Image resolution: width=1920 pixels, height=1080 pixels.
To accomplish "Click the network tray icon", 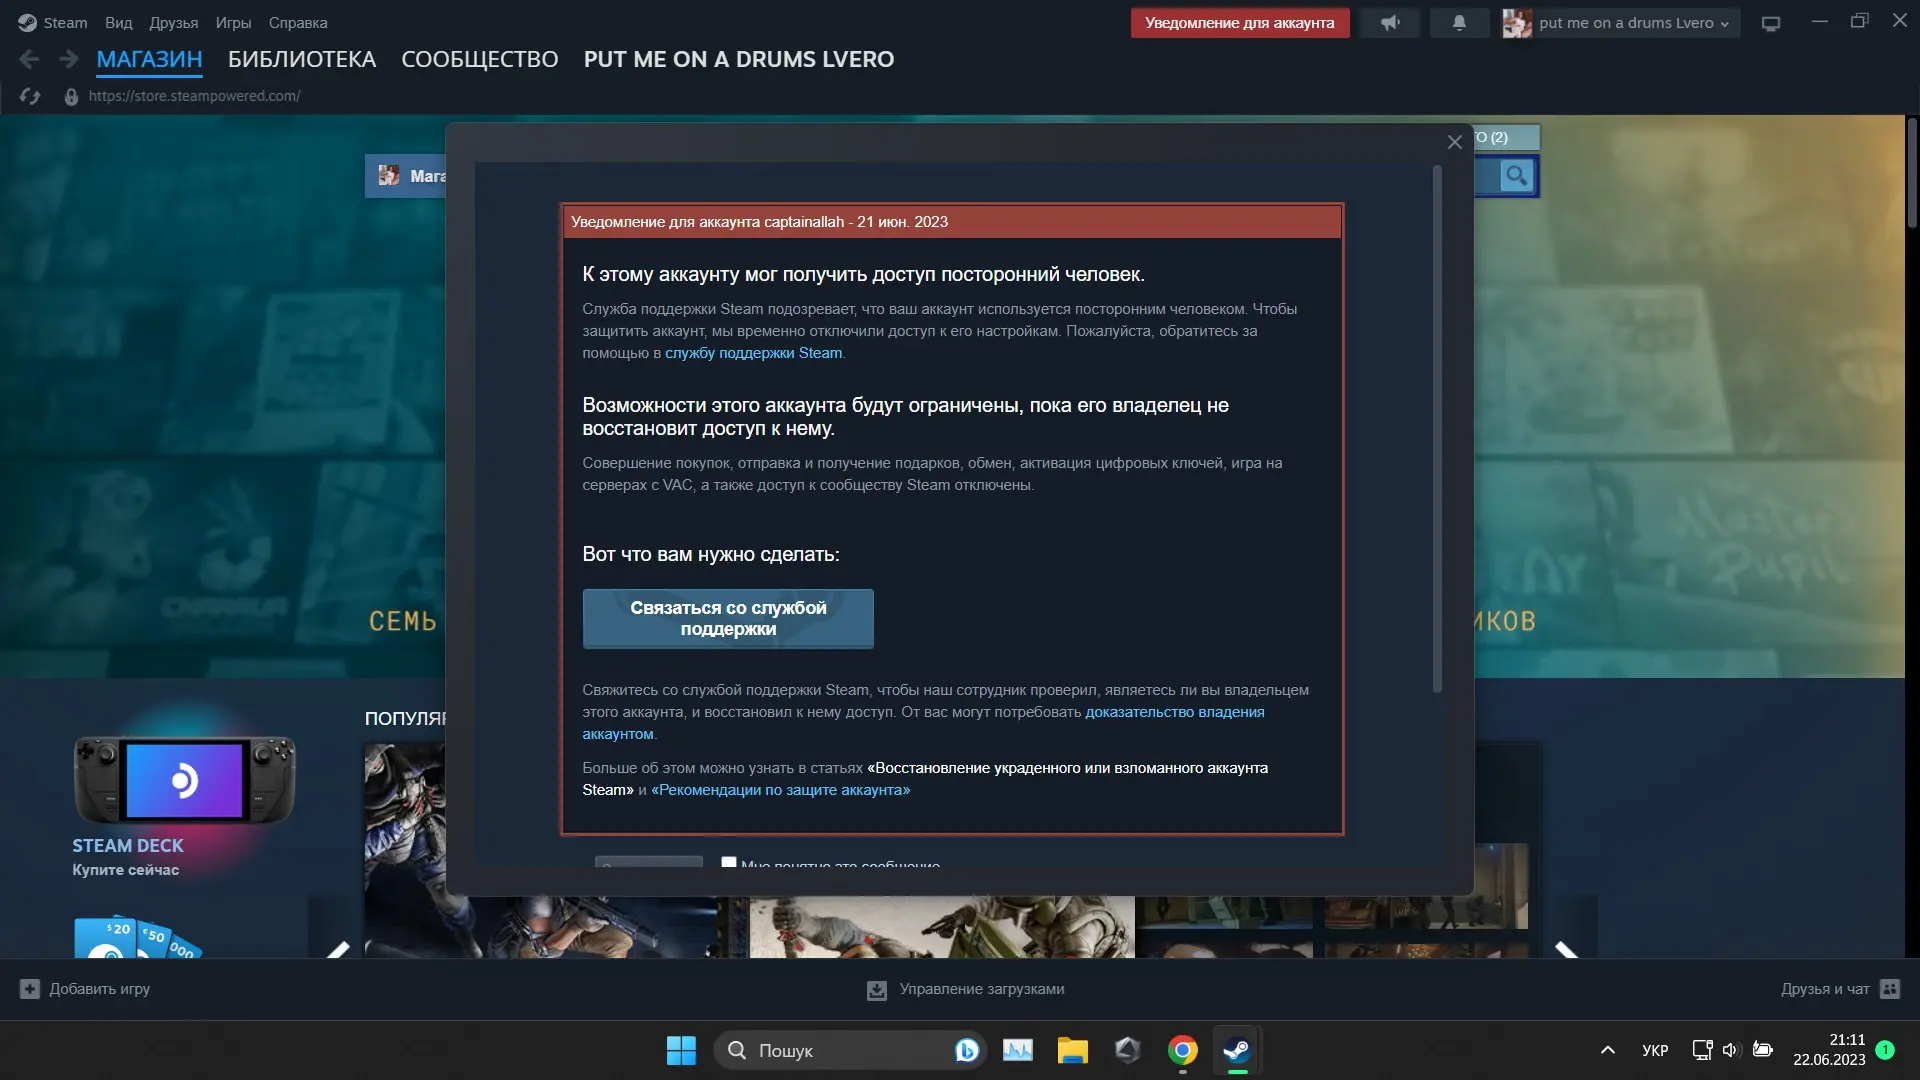I will click(x=1701, y=1050).
